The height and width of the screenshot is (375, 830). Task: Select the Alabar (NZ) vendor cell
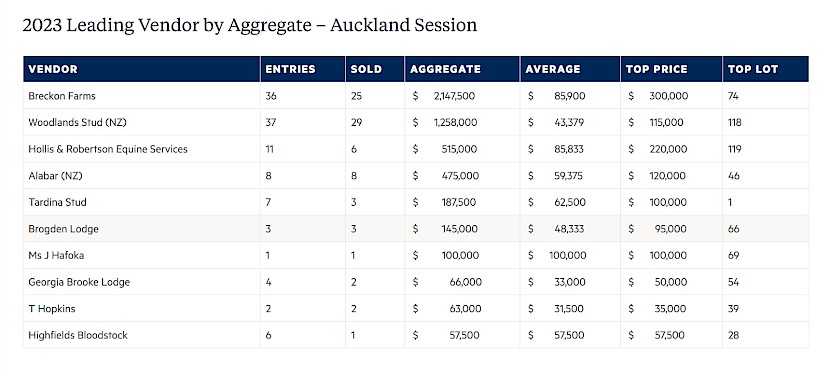(142, 175)
